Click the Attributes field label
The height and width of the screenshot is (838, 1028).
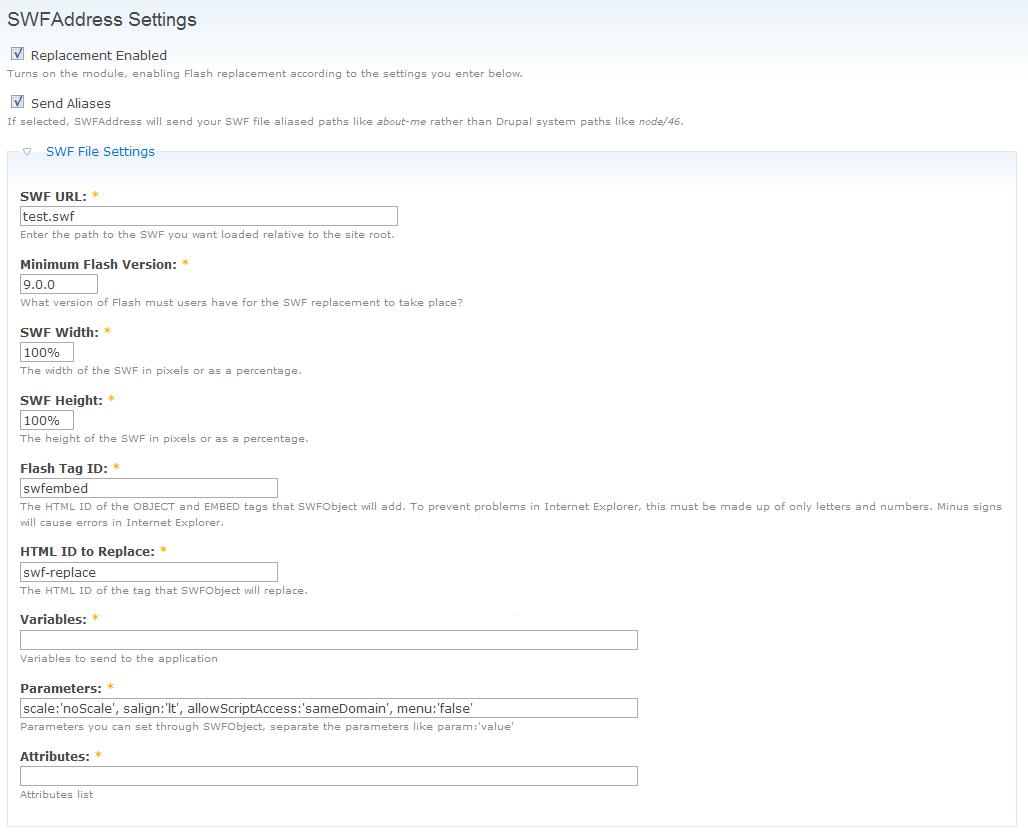click(x=55, y=757)
